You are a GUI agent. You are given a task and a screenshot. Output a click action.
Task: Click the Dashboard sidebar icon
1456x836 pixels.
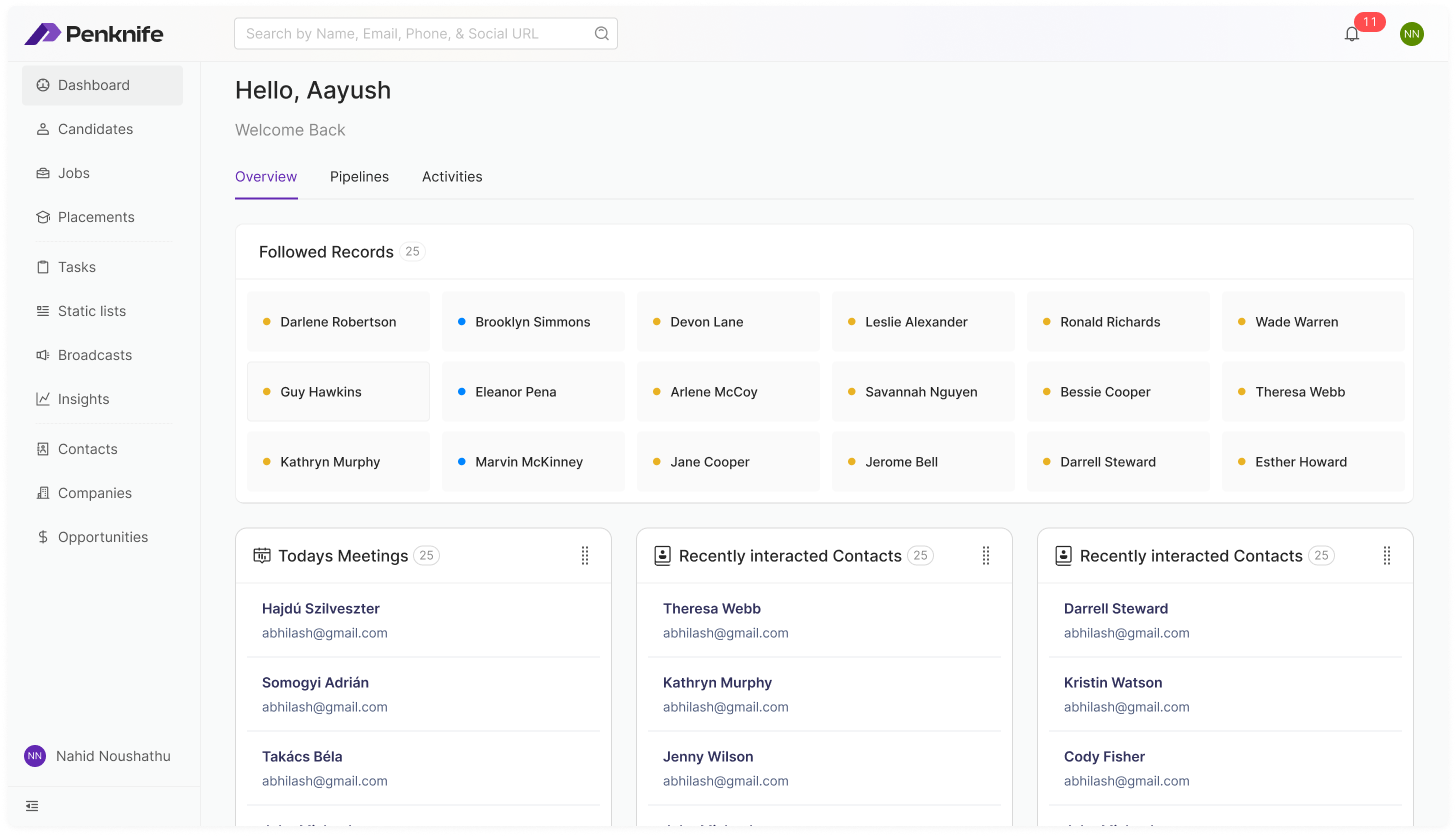pos(43,85)
